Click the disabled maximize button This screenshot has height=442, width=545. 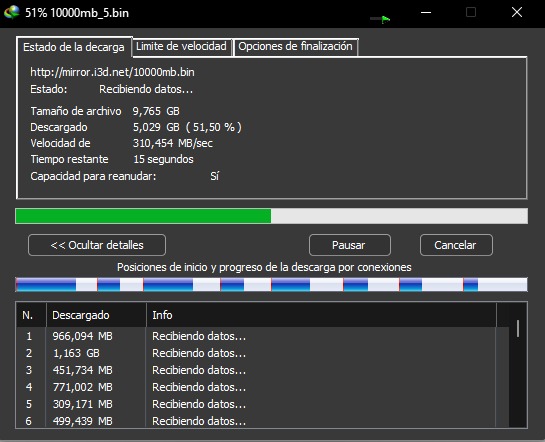[x=471, y=13]
